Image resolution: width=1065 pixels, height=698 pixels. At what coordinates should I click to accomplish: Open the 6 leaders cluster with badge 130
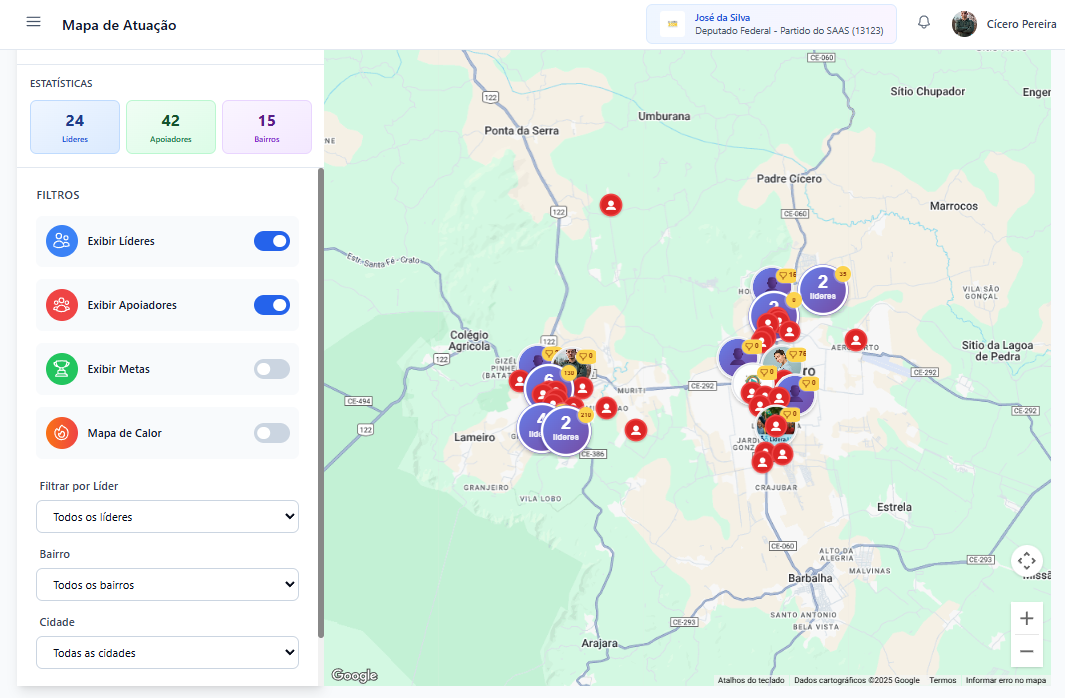(548, 380)
